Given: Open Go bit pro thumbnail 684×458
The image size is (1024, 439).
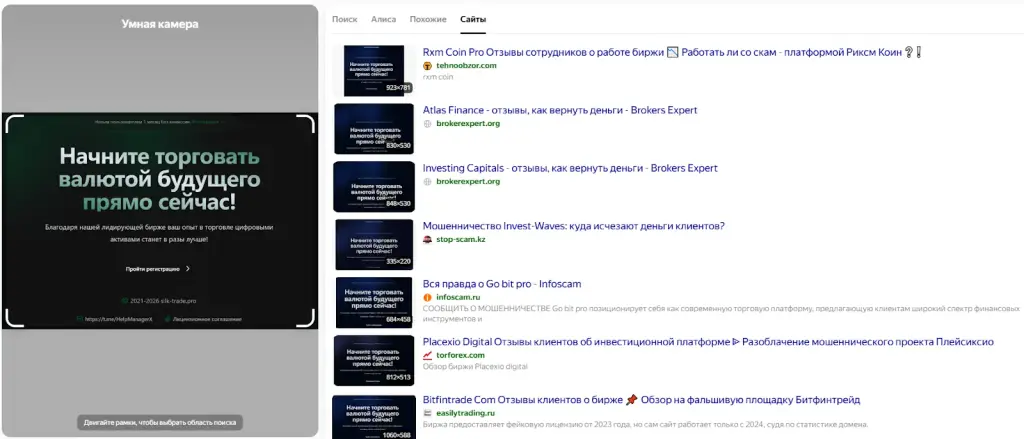Looking at the screenshot, I should pyautogui.click(x=374, y=302).
